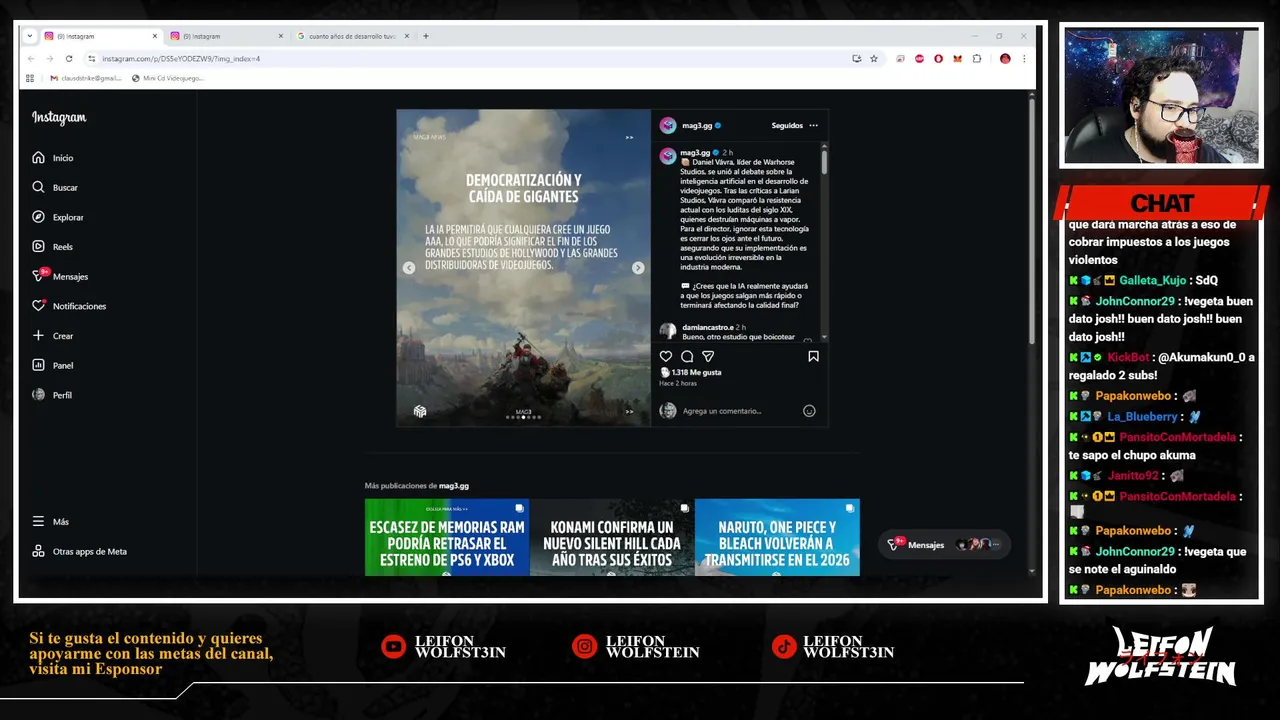The image size is (1280, 720).
Task: Open the Explorar compass icon
Action: [x=38, y=217]
